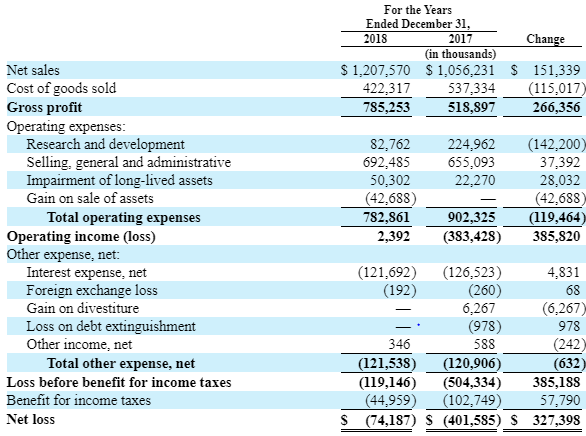The width and height of the screenshot is (586, 436).
Task: Click the 2017 R&D value 224,962
Action: (471, 144)
